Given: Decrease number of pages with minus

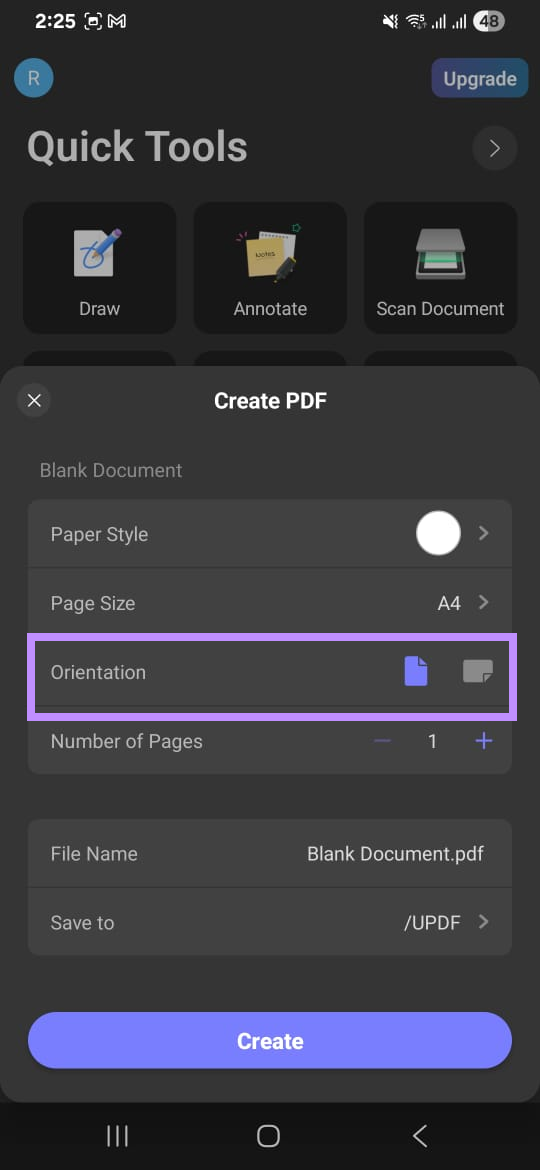Looking at the screenshot, I should click(383, 741).
